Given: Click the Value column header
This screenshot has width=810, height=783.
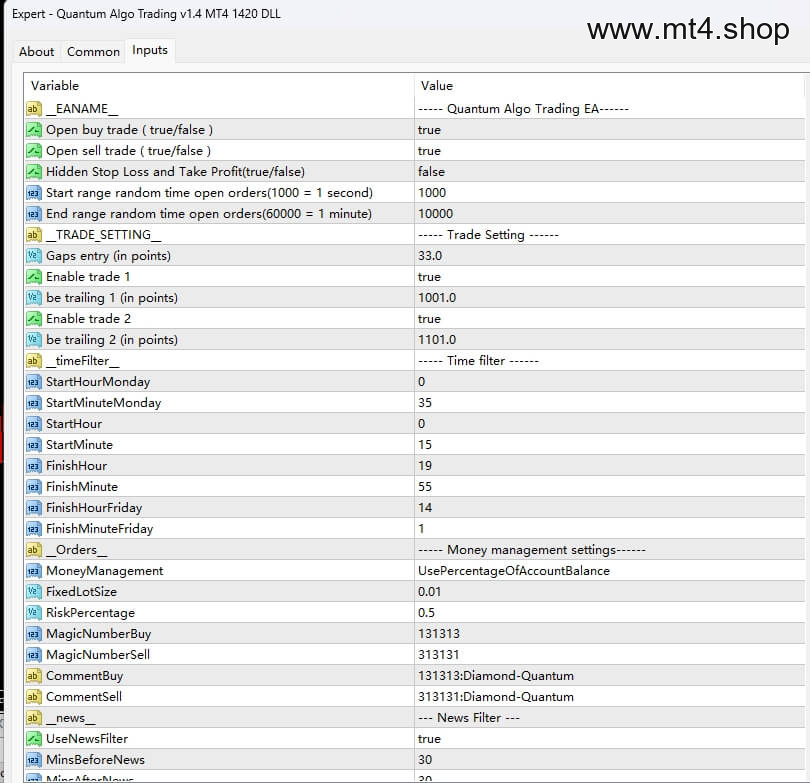Looking at the screenshot, I should pos(437,86).
